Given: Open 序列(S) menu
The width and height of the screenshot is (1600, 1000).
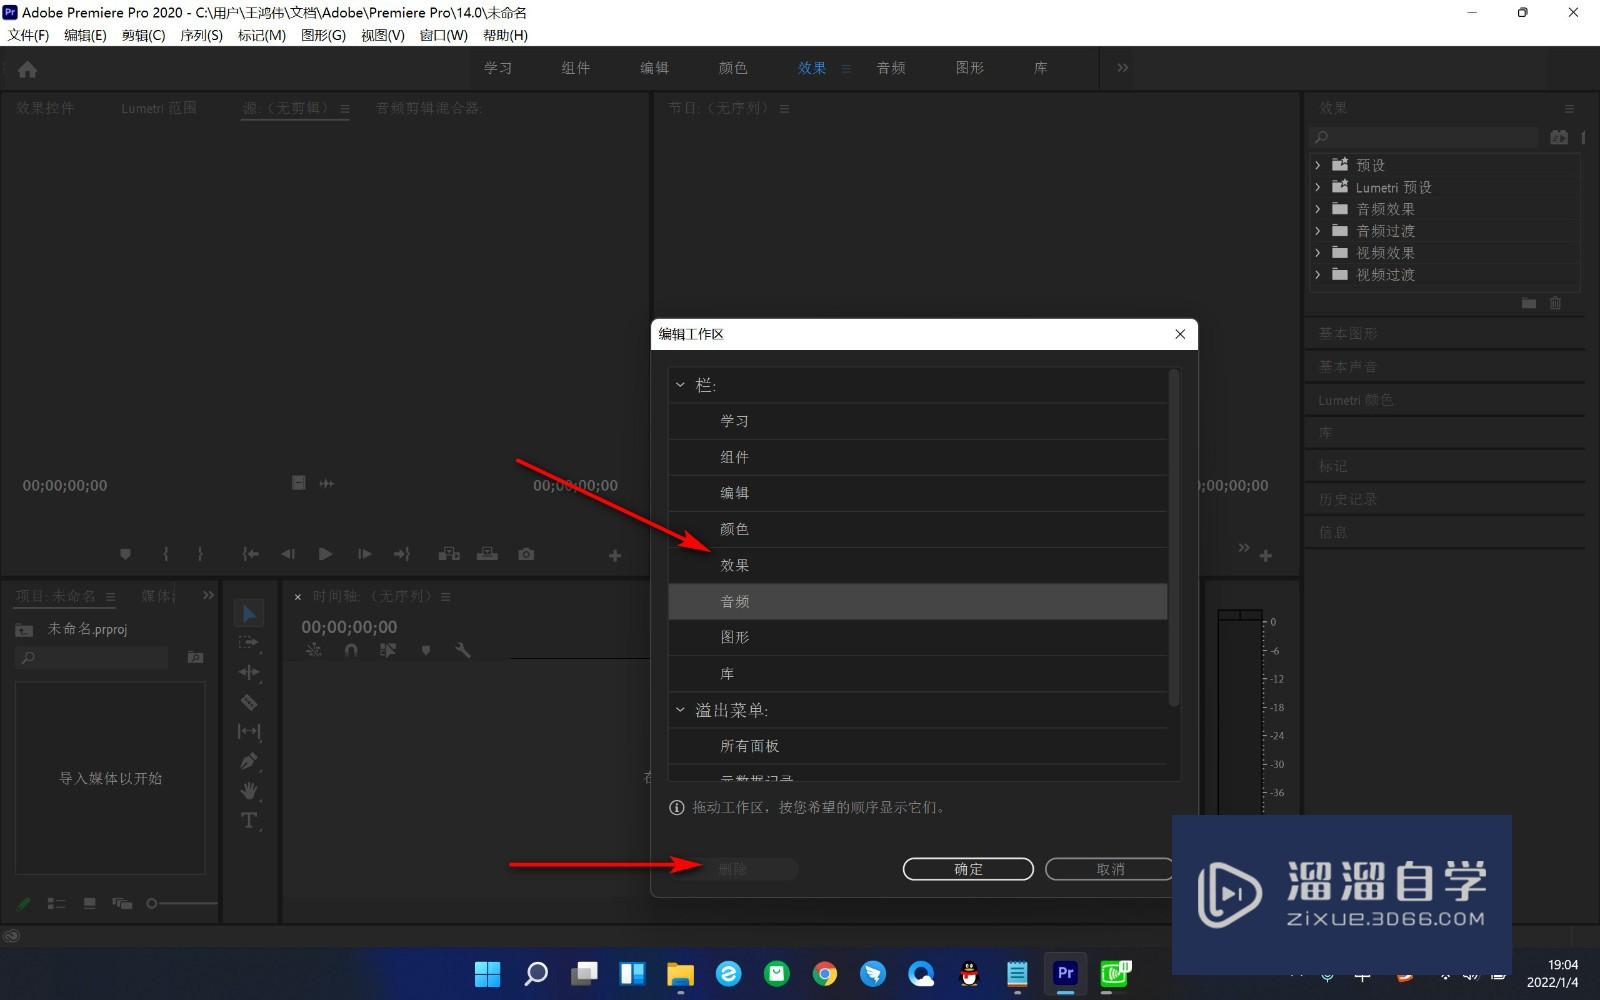Looking at the screenshot, I should (201, 35).
